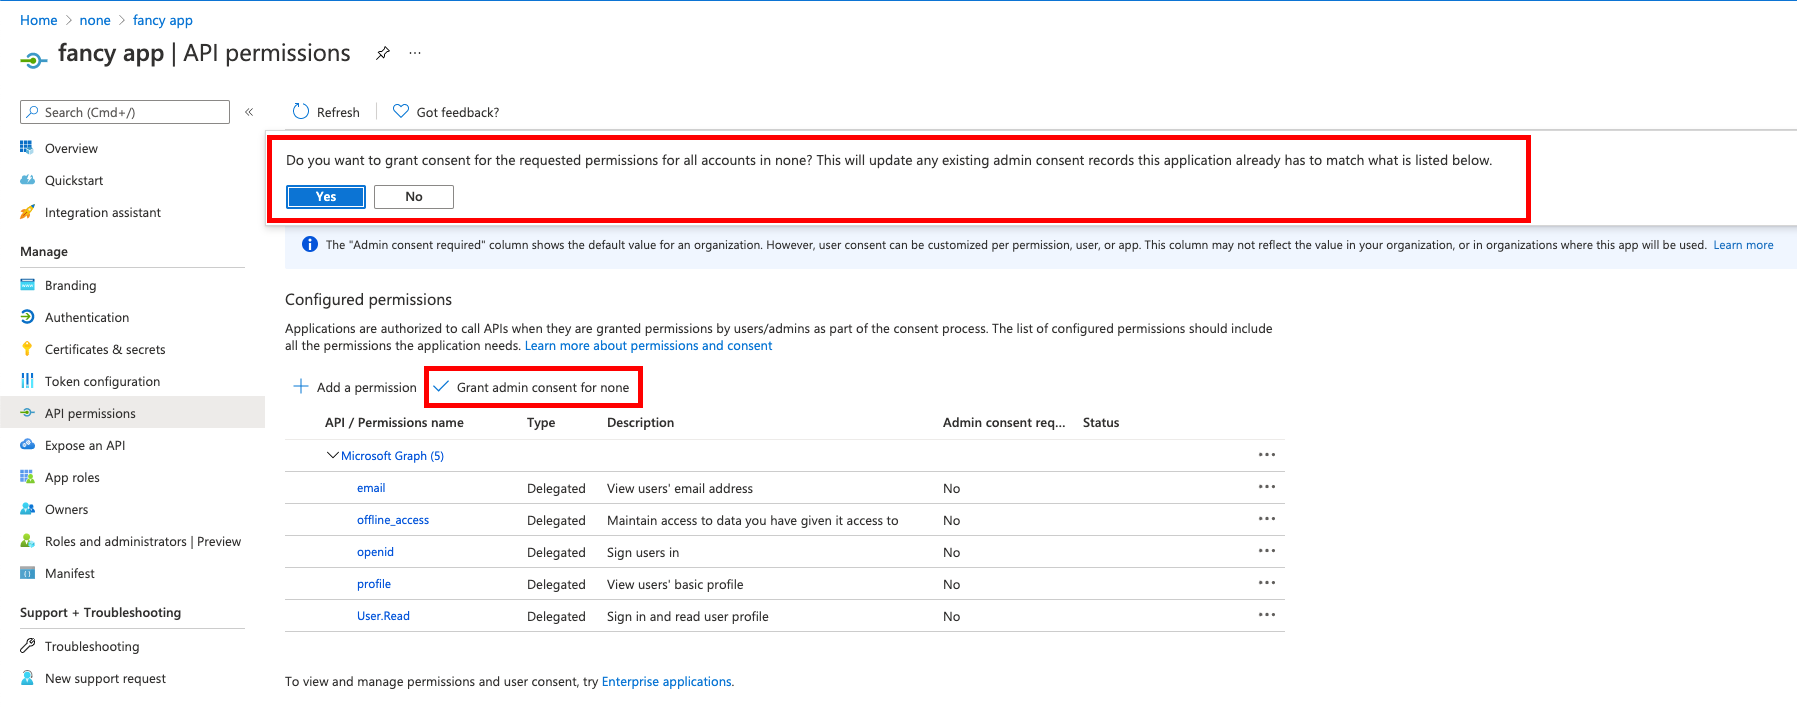Screen dimensions: 1797x707
Task: Click the plus icon for Add a permission
Action: coord(300,386)
